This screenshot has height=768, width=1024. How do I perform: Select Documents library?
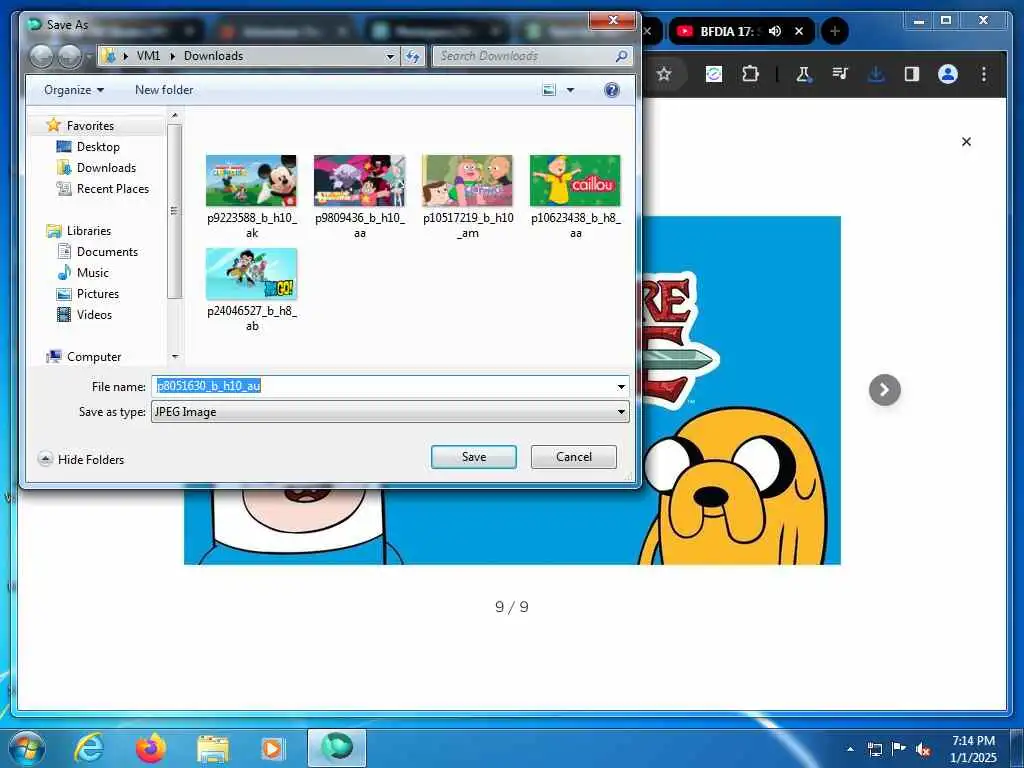pyautogui.click(x=107, y=251)
